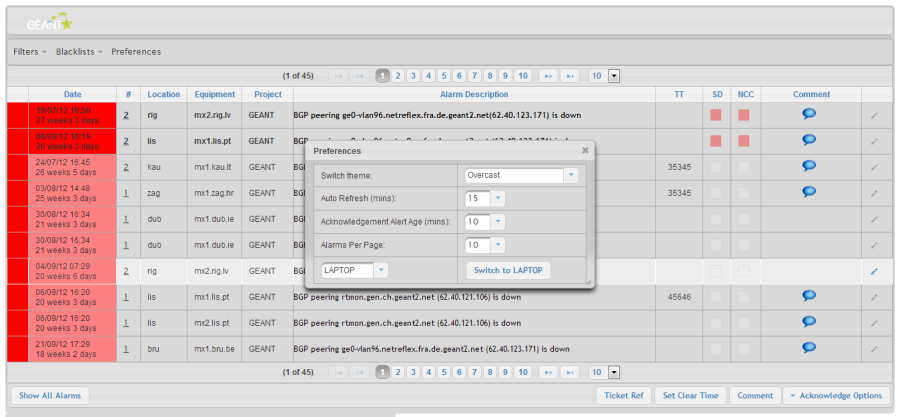Open the Blacklists menu
The image size is (900, 417).
coord(79,52)
